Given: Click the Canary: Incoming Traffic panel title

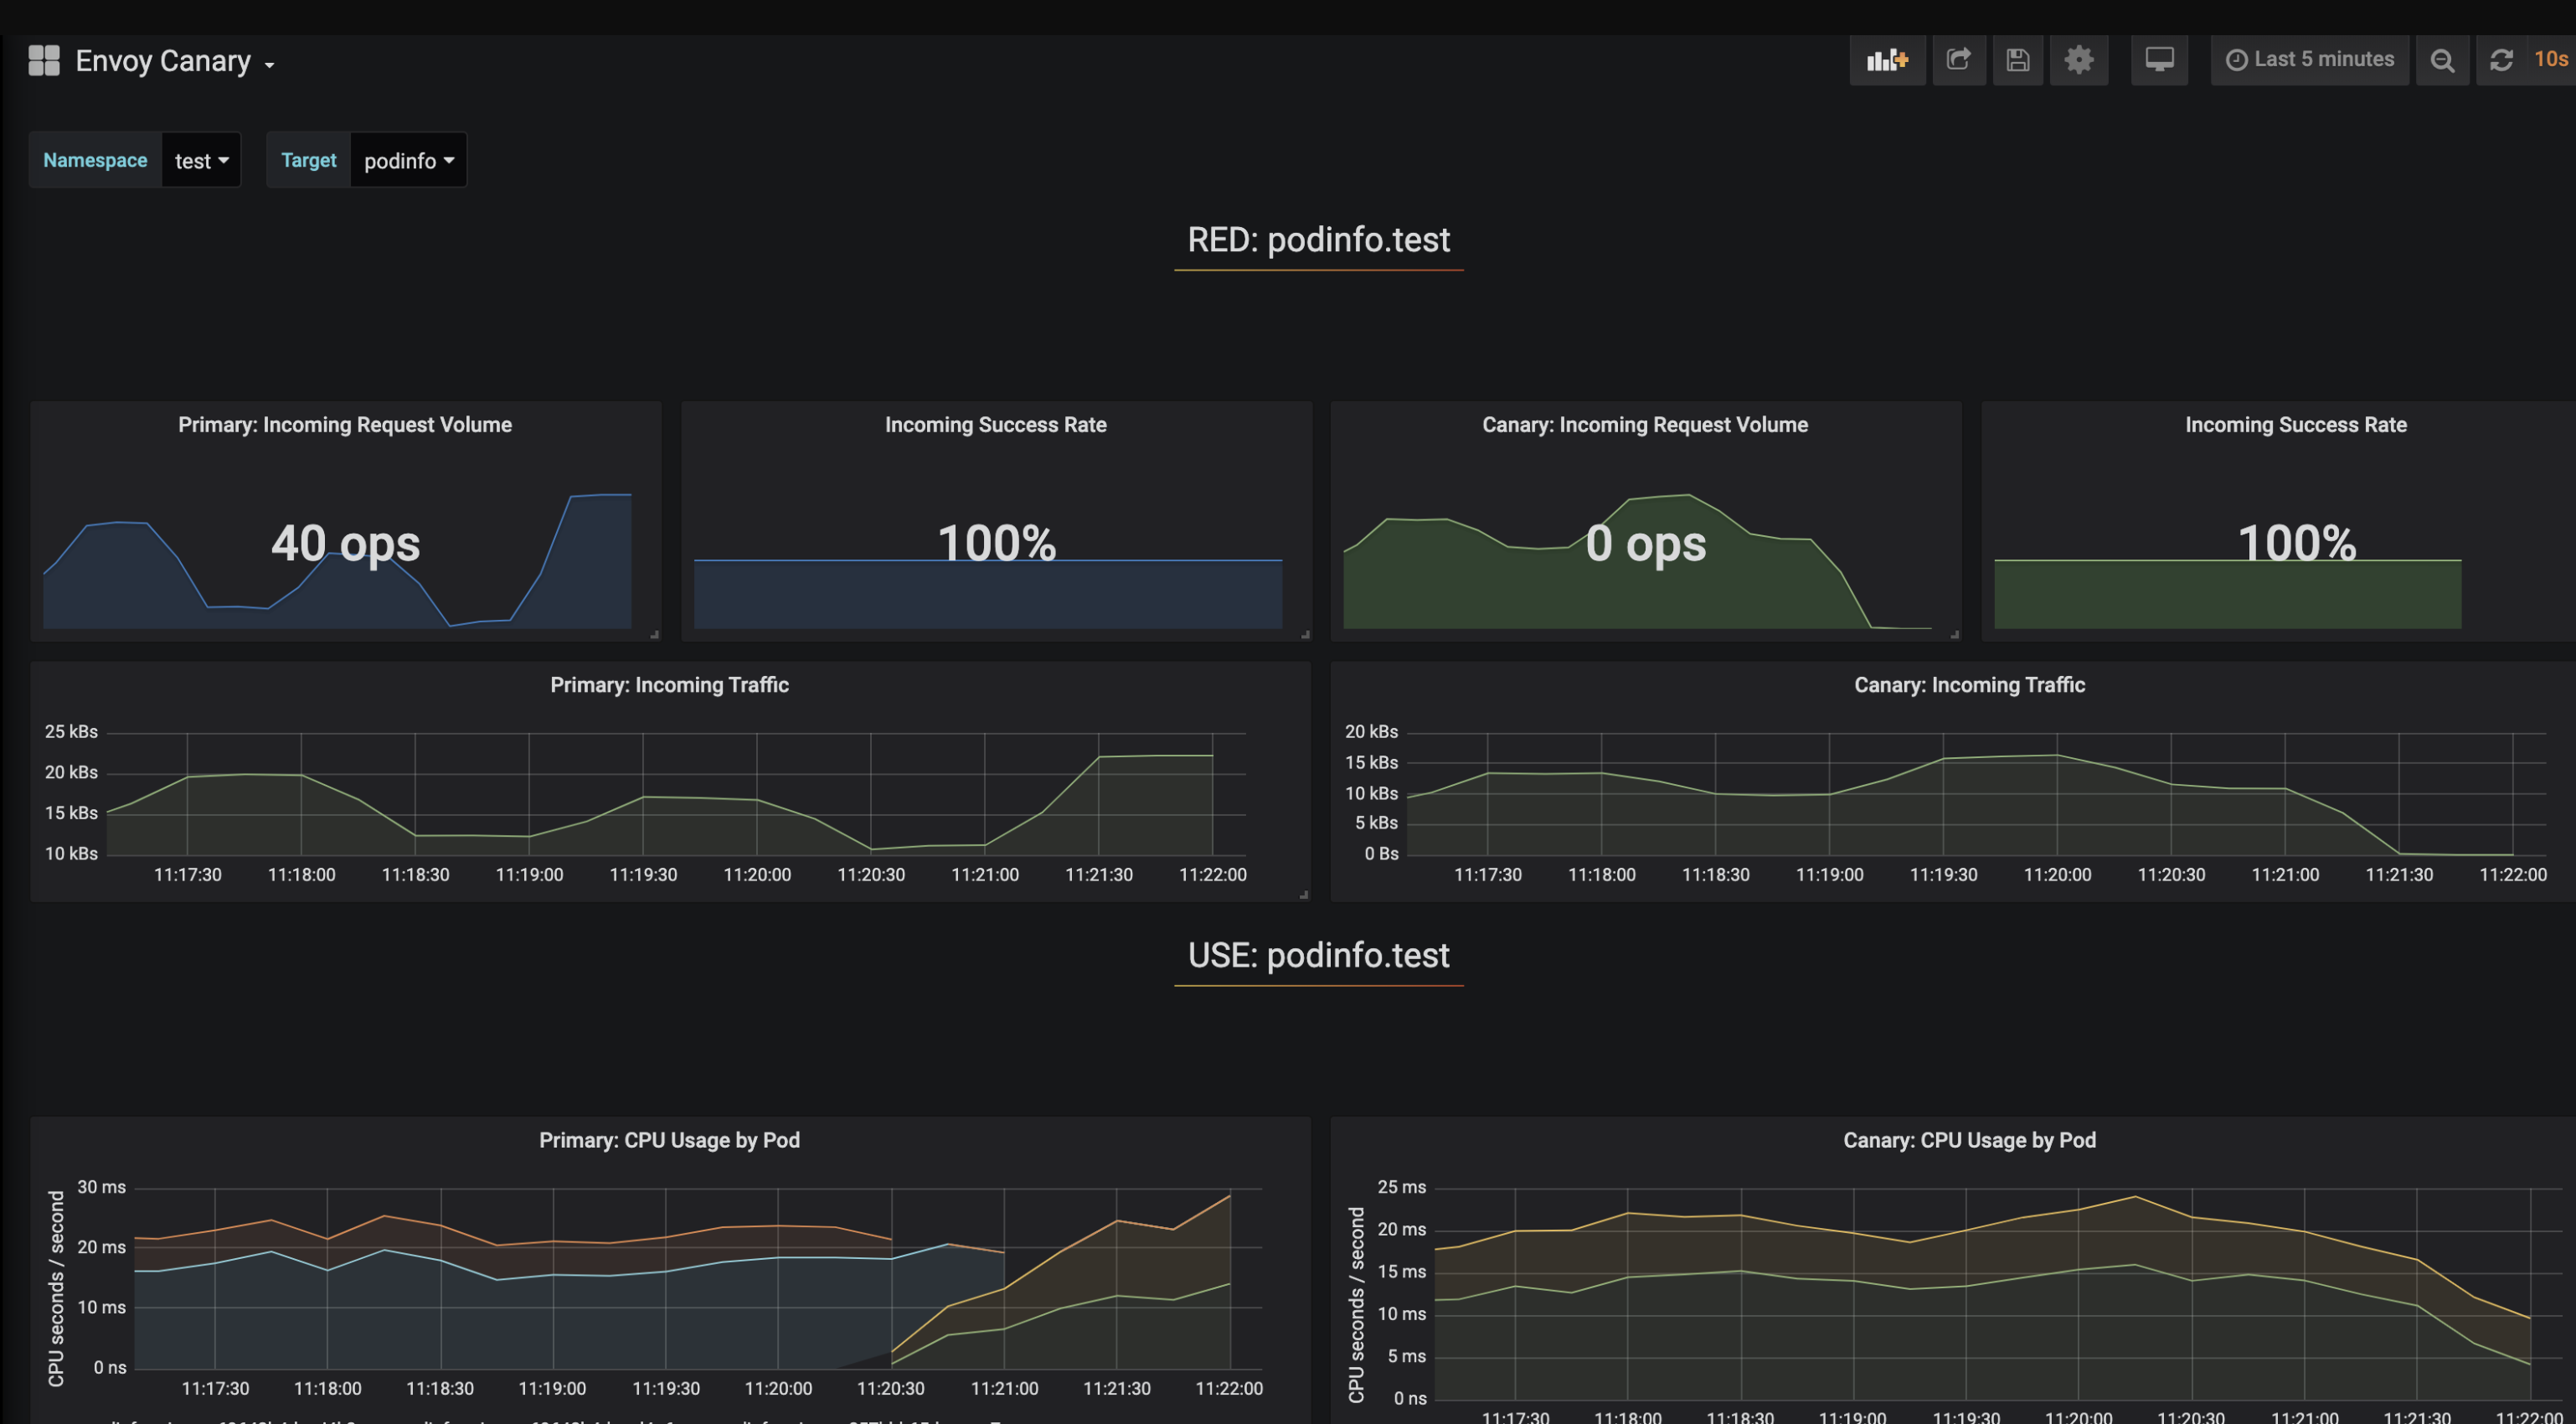Looking at the screenshot, I should click(x=1968, y=685).
